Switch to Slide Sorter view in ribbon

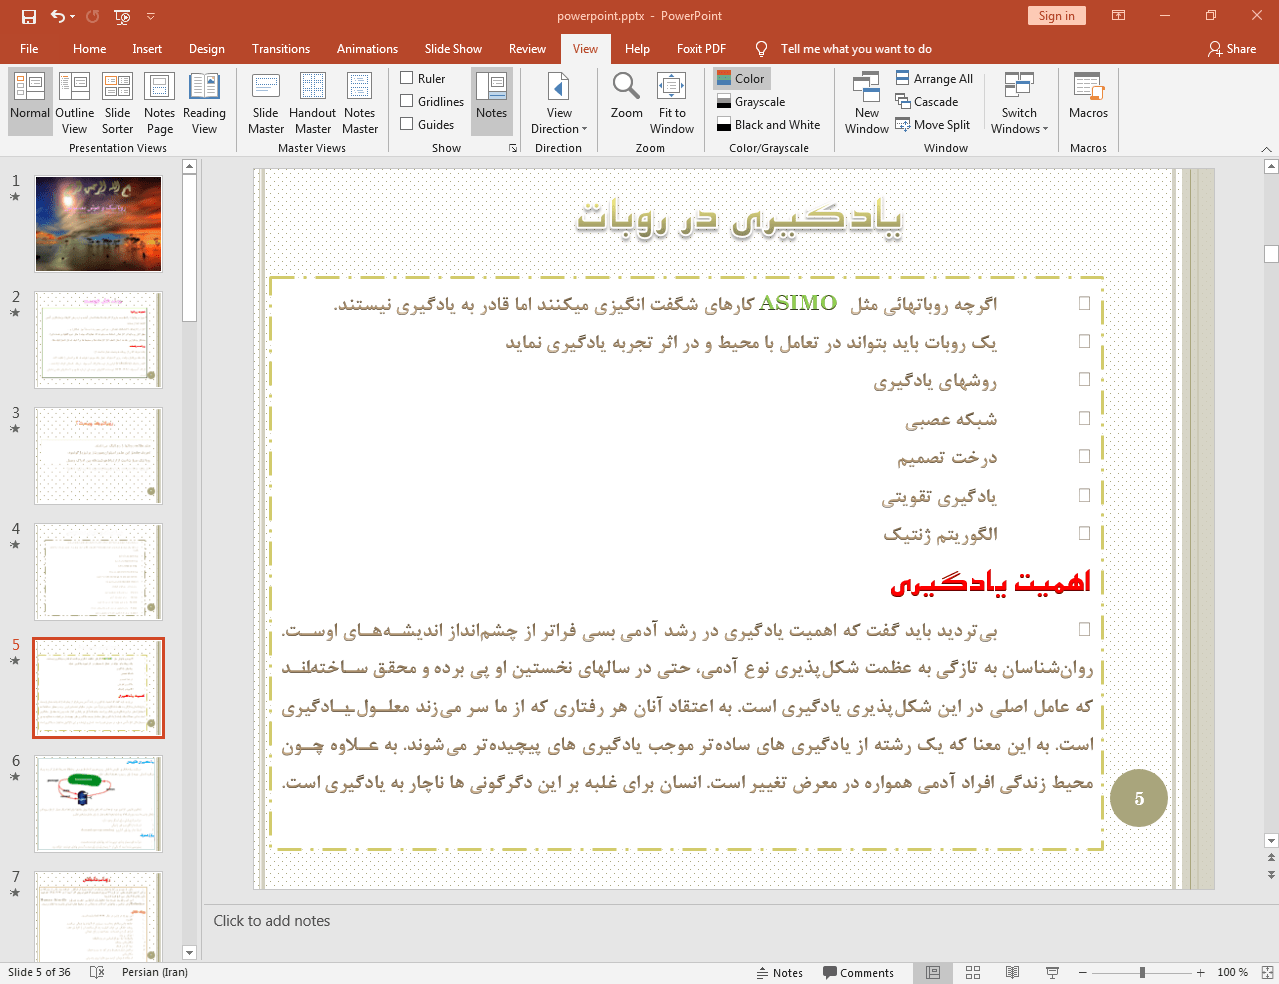pos(117,102)
